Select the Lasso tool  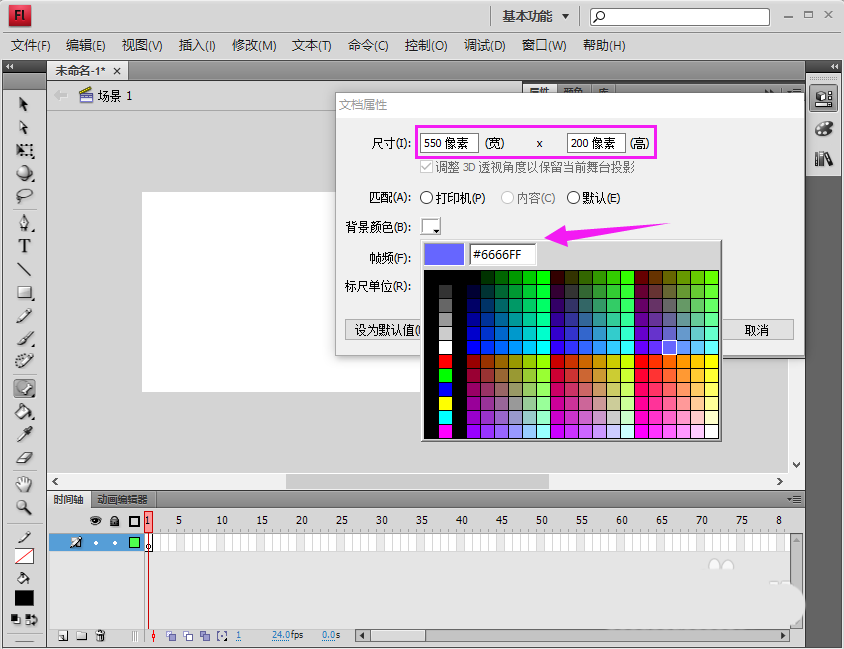coord(24,196)
